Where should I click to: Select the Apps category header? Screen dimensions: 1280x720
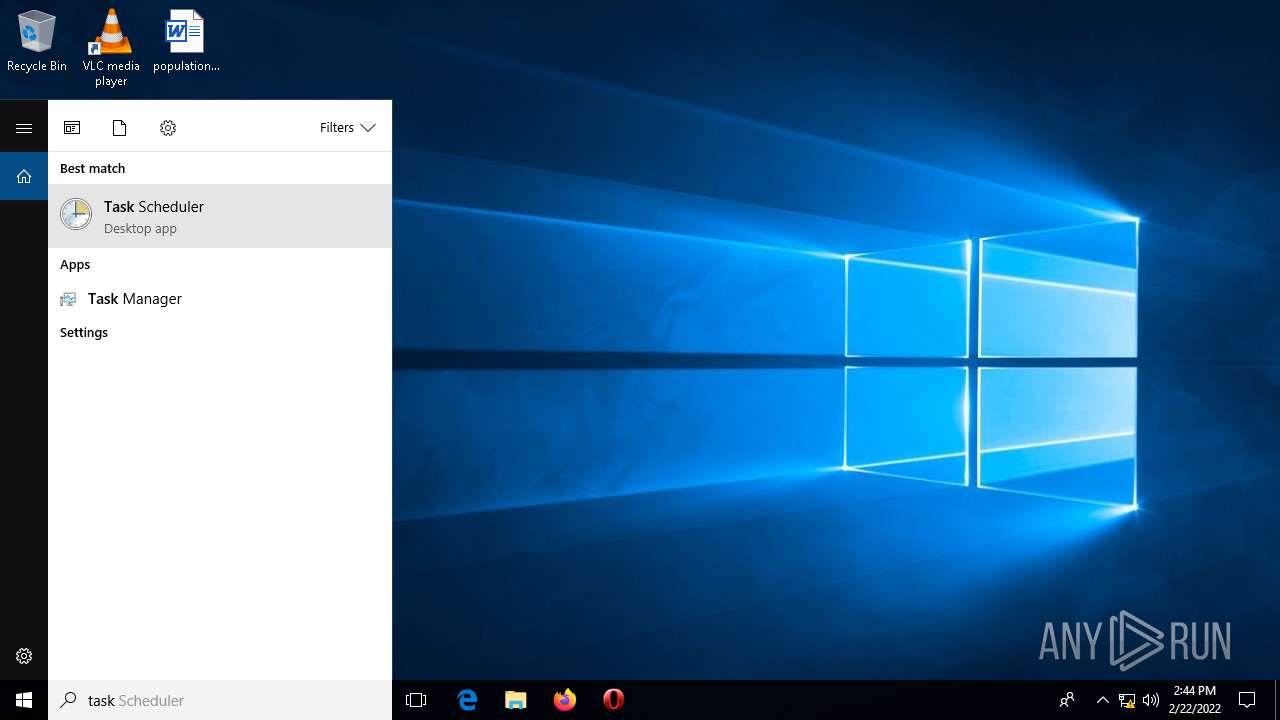coord(75,264)
